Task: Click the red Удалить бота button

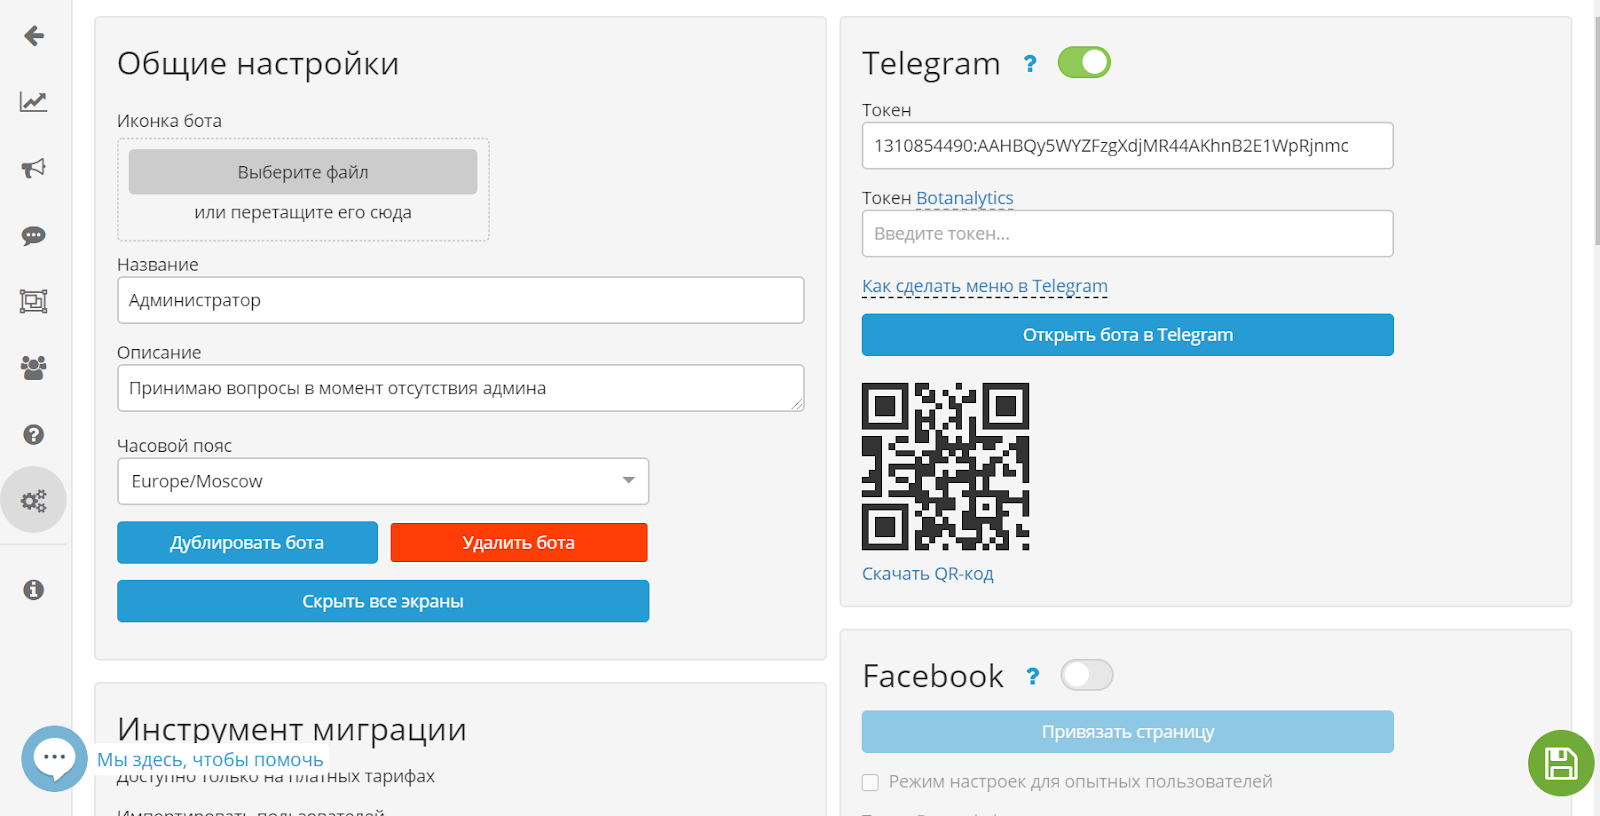Action: click(519, 543)
